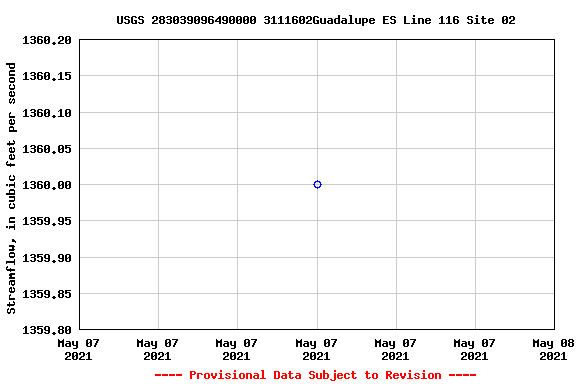
Task: Click the Provisional Data Subject to Revision notice
Action: pos(315,375)
